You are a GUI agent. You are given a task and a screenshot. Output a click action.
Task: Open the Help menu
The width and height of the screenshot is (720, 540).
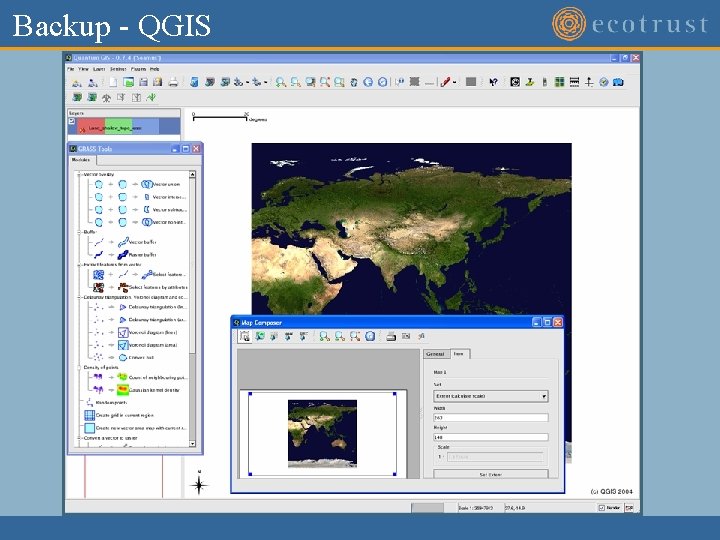pyautogui.click(x=155, y=69)
